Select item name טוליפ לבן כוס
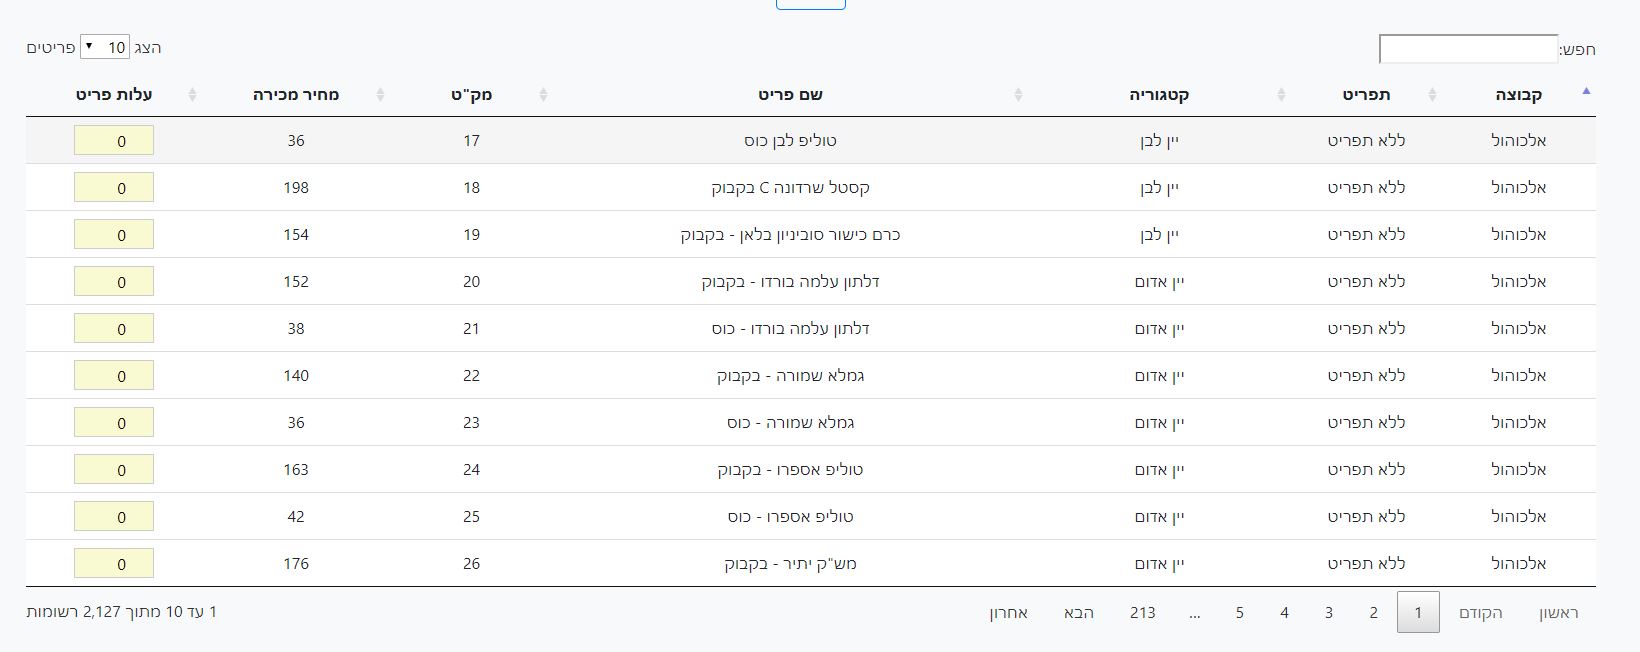Screen dimensions: 1640x652 790,141
